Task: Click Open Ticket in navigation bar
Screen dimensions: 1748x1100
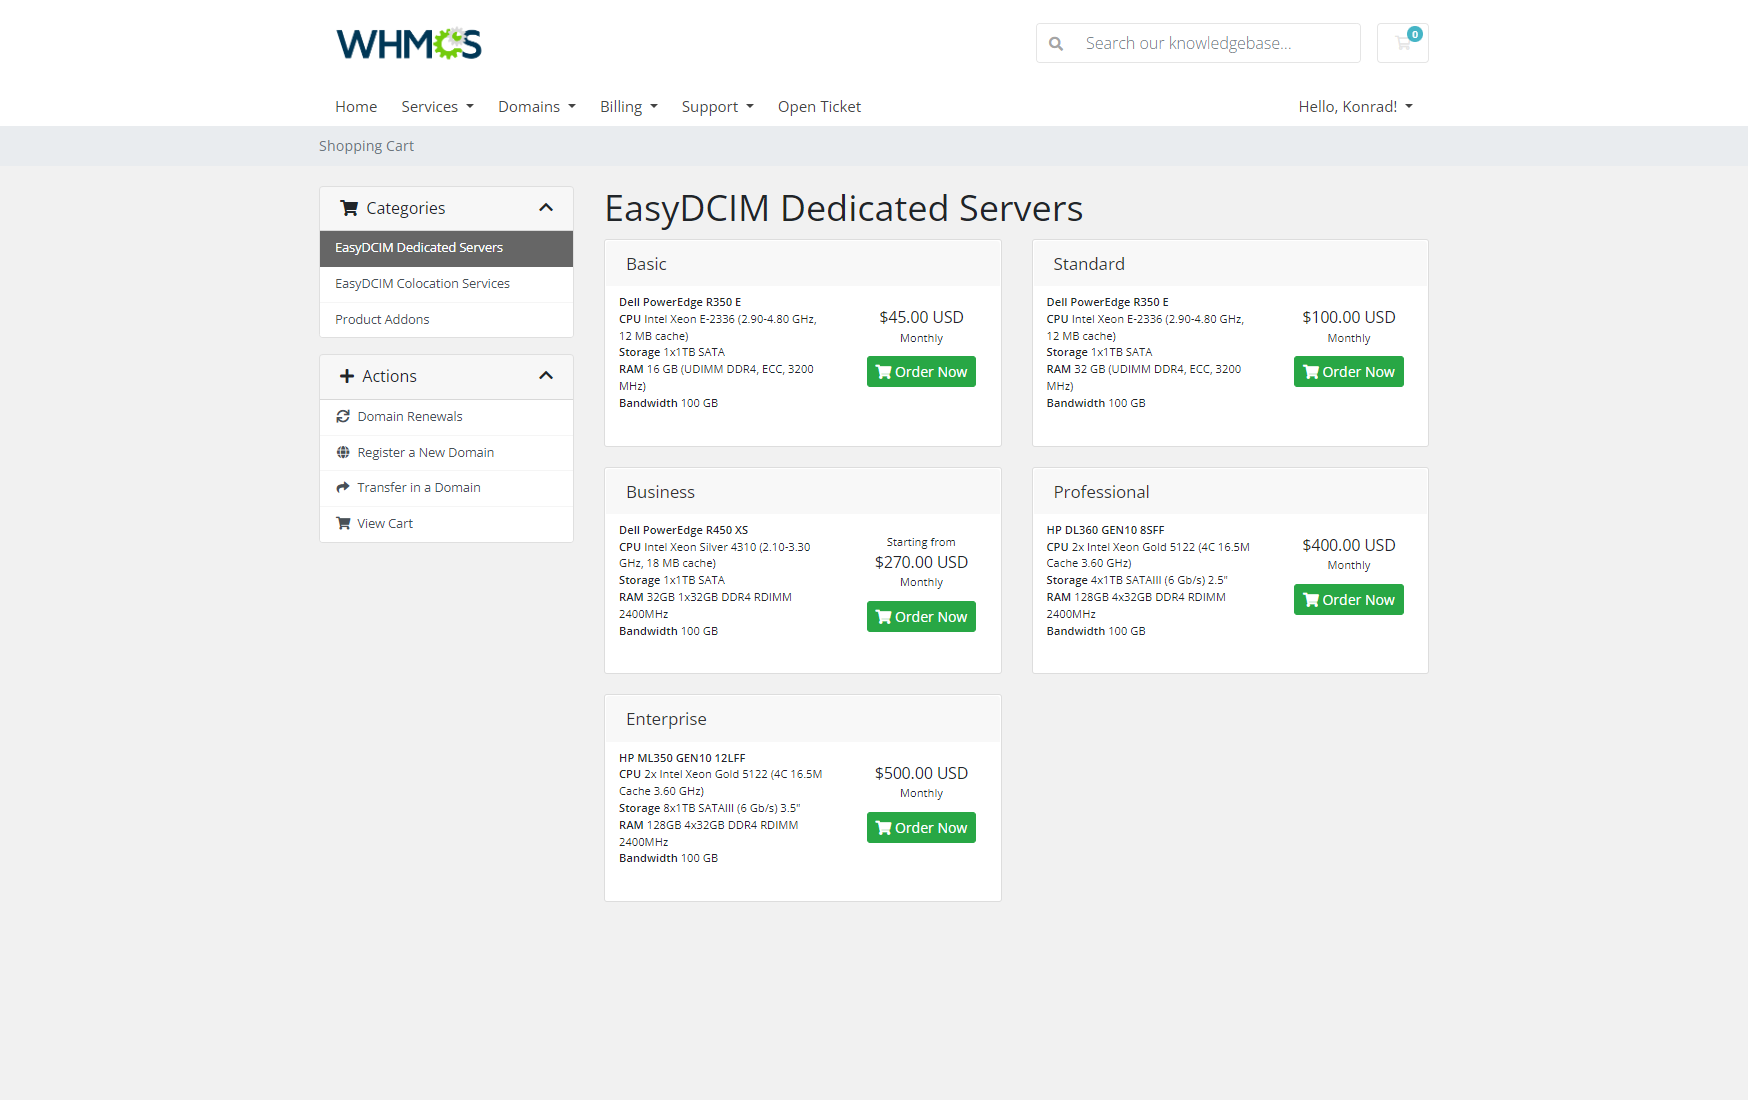Action: click(x=819, y=107)
